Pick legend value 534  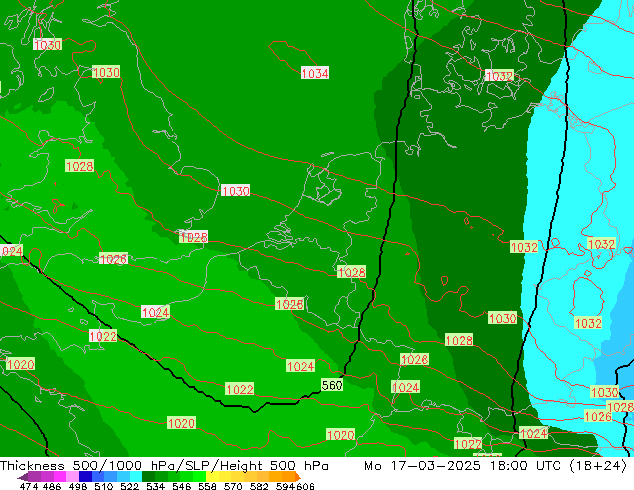click(x=156, y=486)
